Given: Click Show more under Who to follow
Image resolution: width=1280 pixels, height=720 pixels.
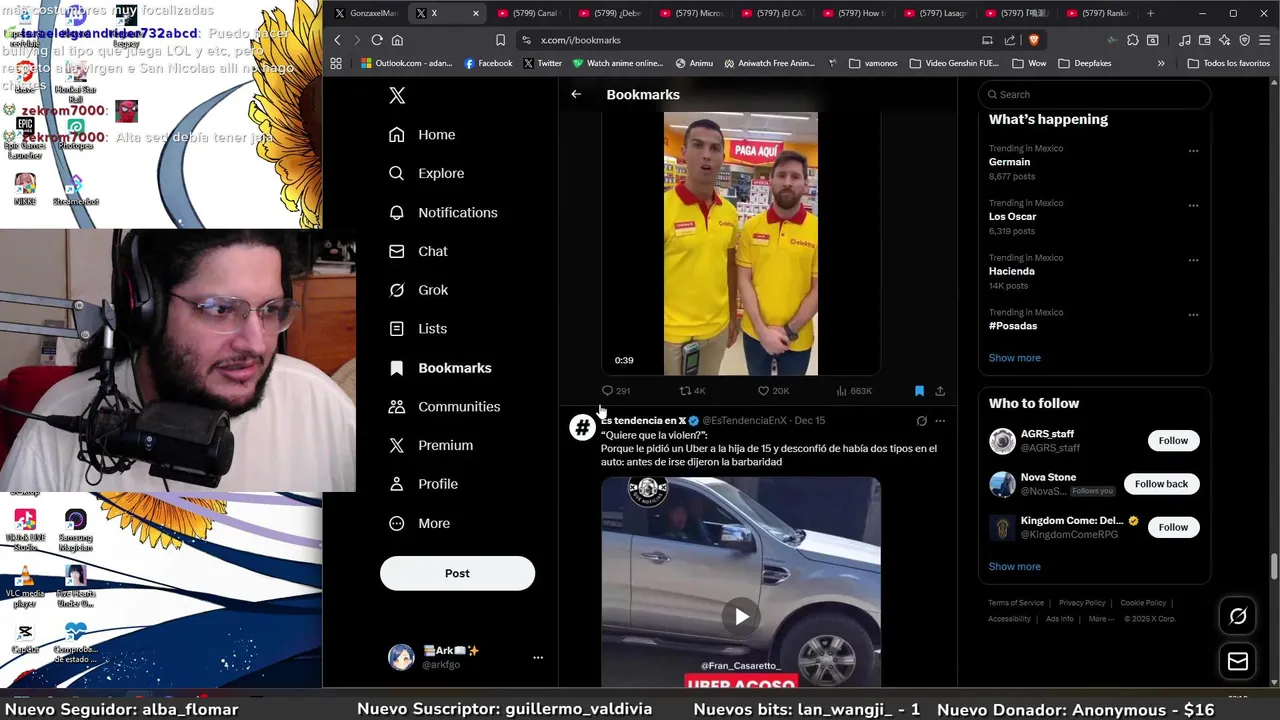Looking at the screenshot, I should (x=1014, y=566).
